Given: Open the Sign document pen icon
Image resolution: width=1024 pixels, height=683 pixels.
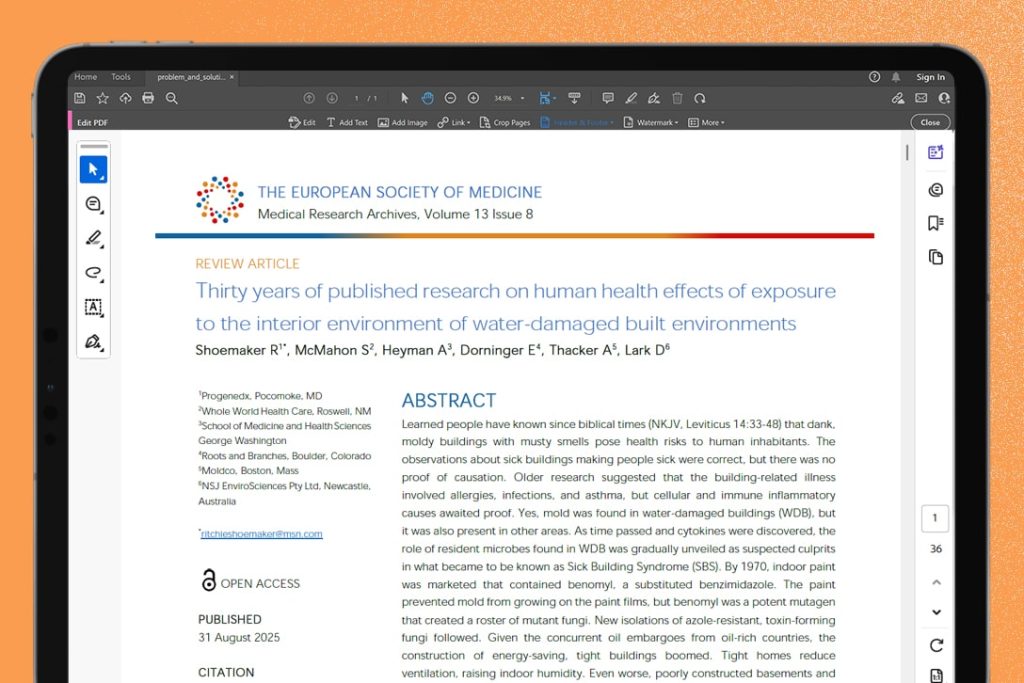Looking at the screenshot, I should click(654, 98).
